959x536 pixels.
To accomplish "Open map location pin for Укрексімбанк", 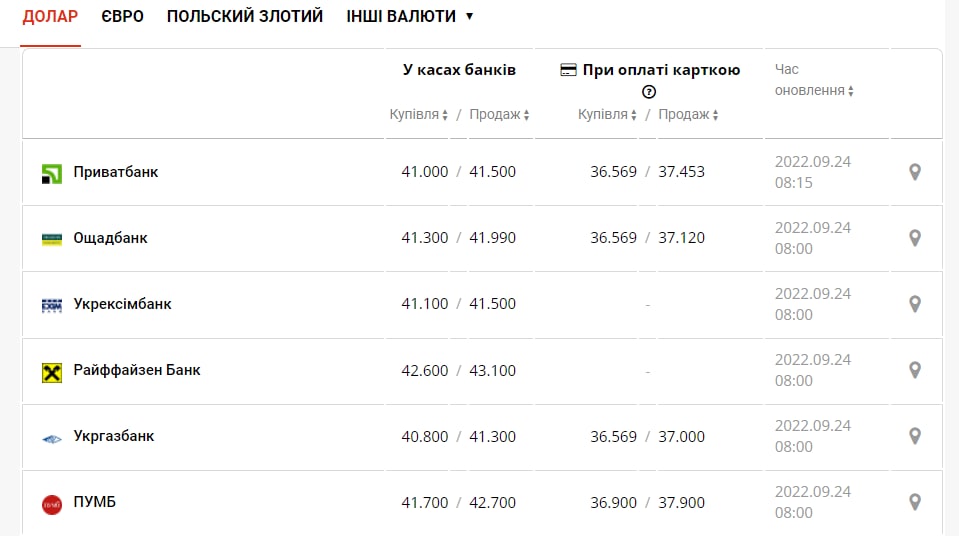I will pyautogui.click(x=915, y=304).
